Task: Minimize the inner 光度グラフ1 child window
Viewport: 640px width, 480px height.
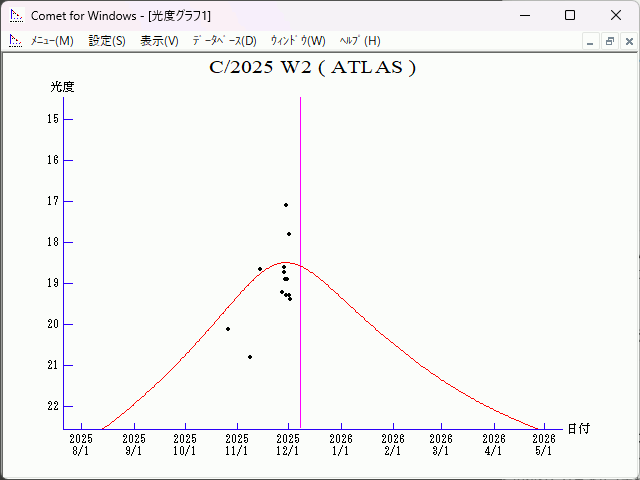Action: pyautogui.click(x=591, y=42)
